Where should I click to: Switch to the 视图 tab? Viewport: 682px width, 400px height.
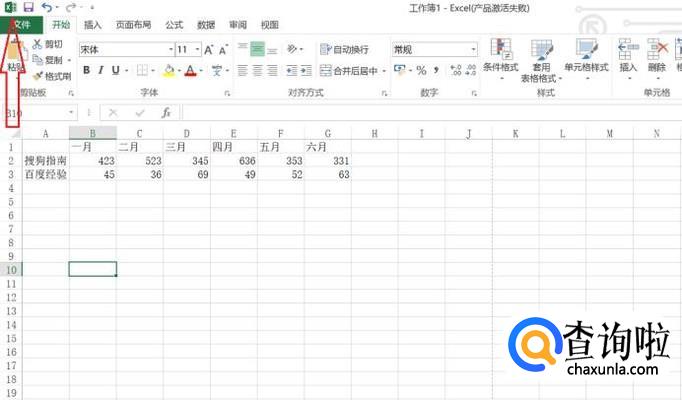click(270, 25)
